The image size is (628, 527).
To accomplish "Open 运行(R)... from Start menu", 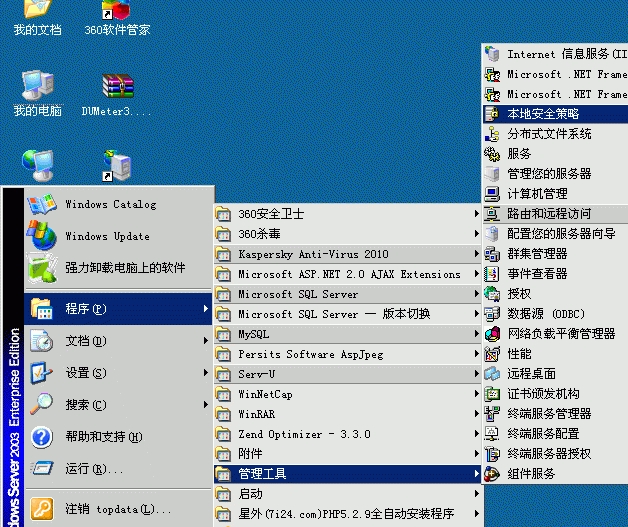I will (94, 469).
